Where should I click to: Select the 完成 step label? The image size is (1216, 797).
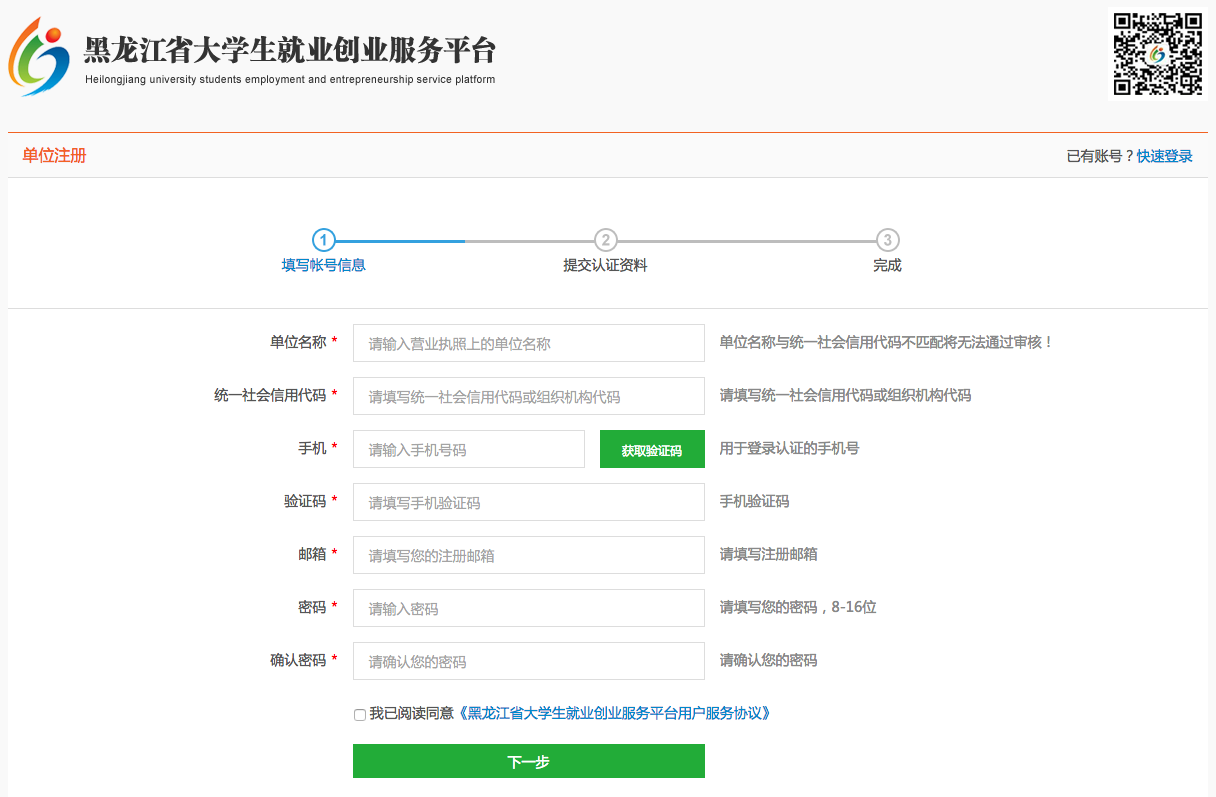click(887, 265)
